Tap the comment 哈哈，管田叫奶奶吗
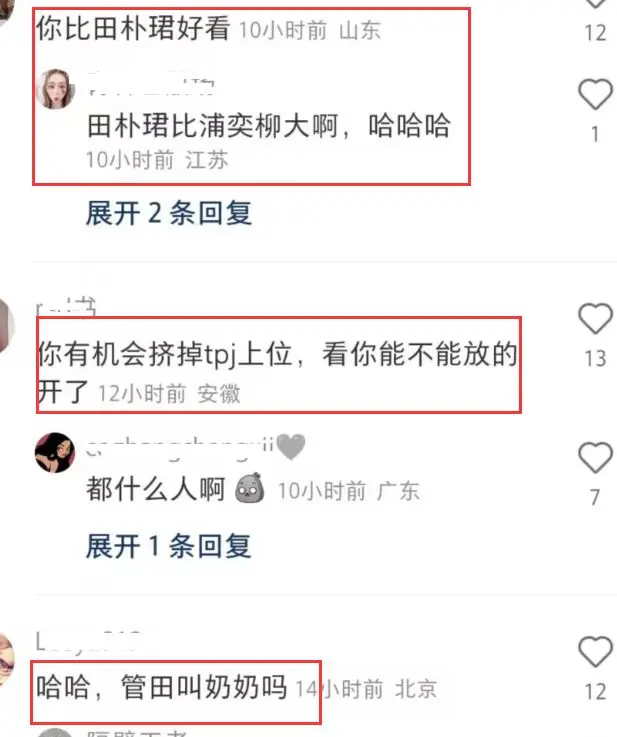This screenshot has height=737, width=617. (x=162, y=687)
